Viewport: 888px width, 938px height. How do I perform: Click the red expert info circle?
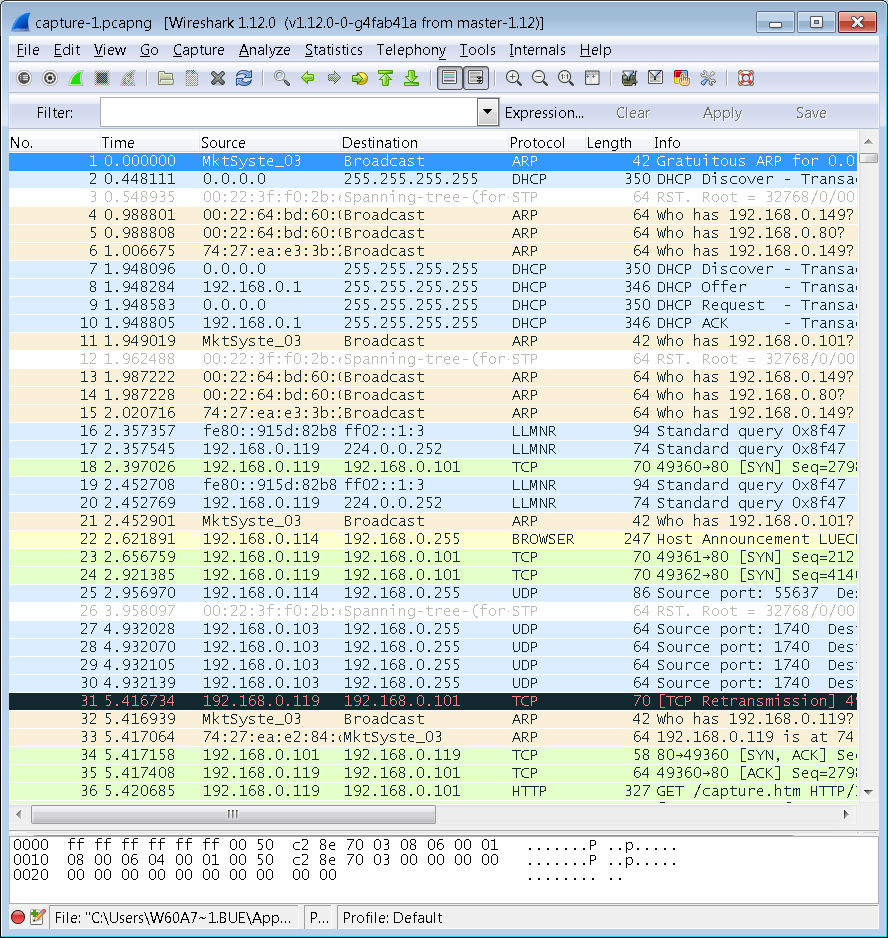click(18, 917)
